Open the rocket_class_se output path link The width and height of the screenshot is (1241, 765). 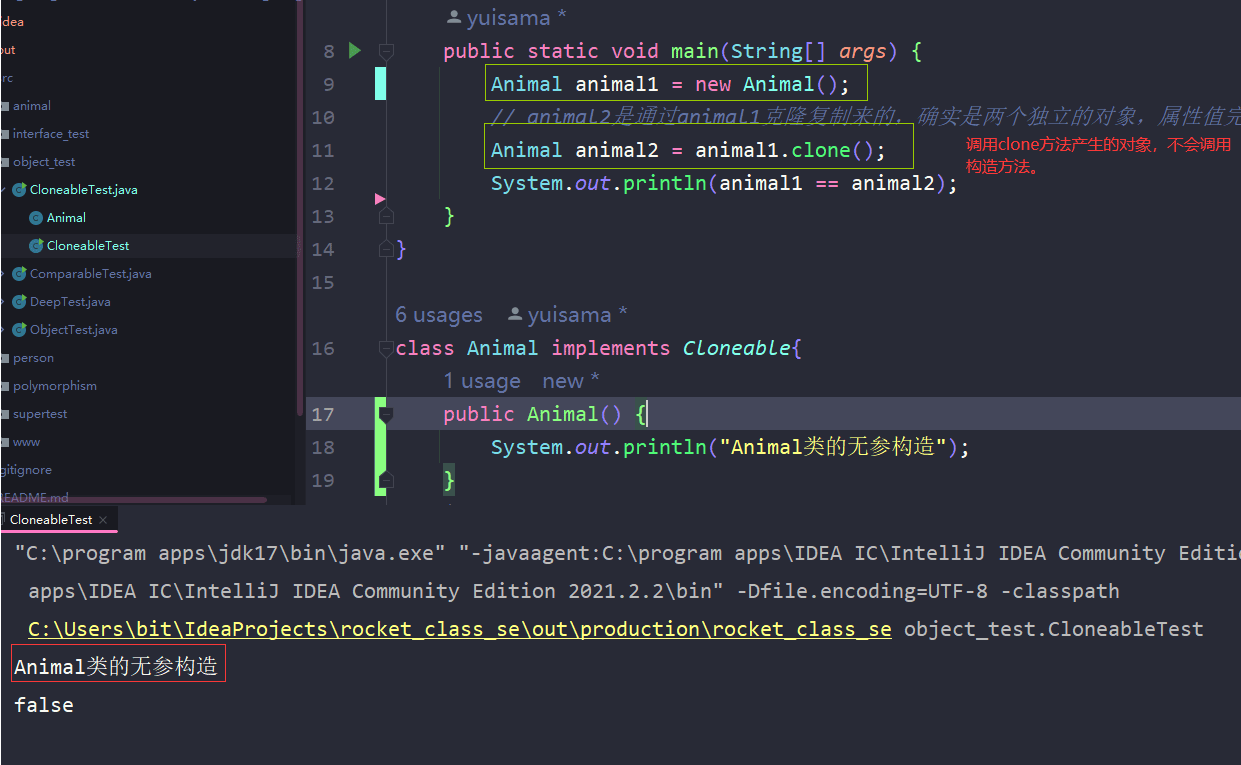(x=459, y=630)
